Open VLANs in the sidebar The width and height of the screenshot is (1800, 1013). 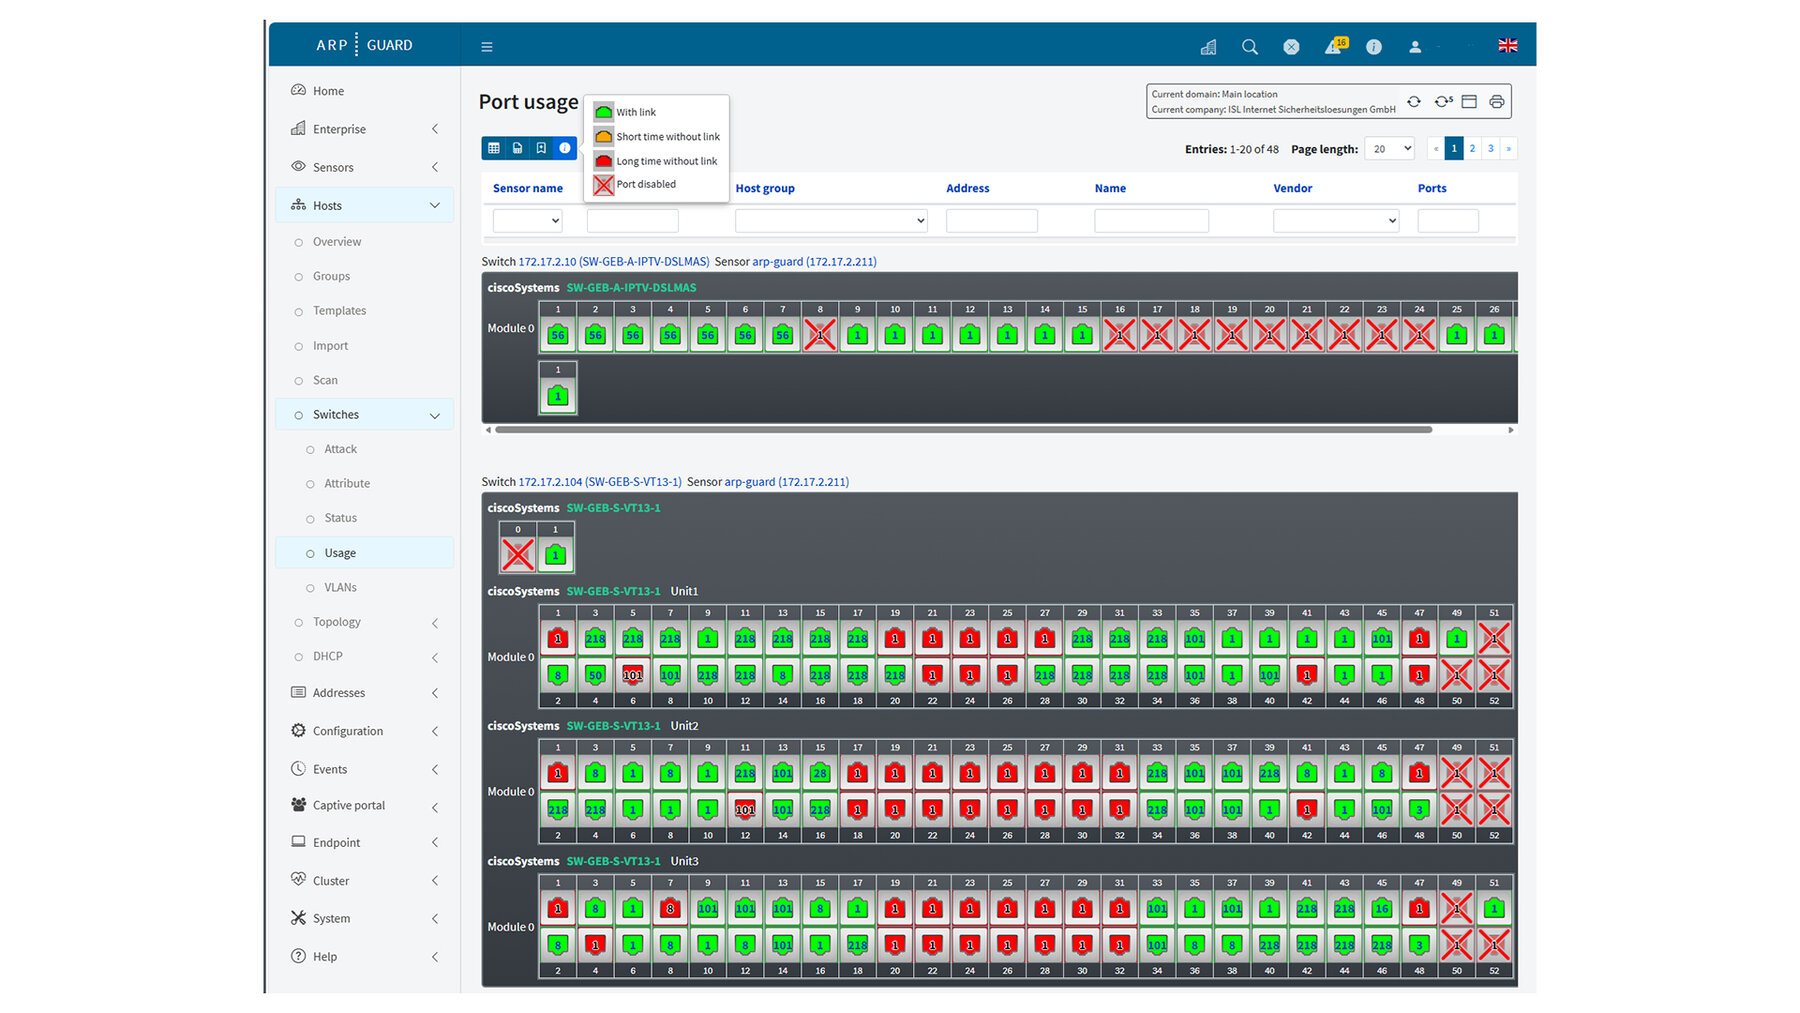tap(340, 588)
